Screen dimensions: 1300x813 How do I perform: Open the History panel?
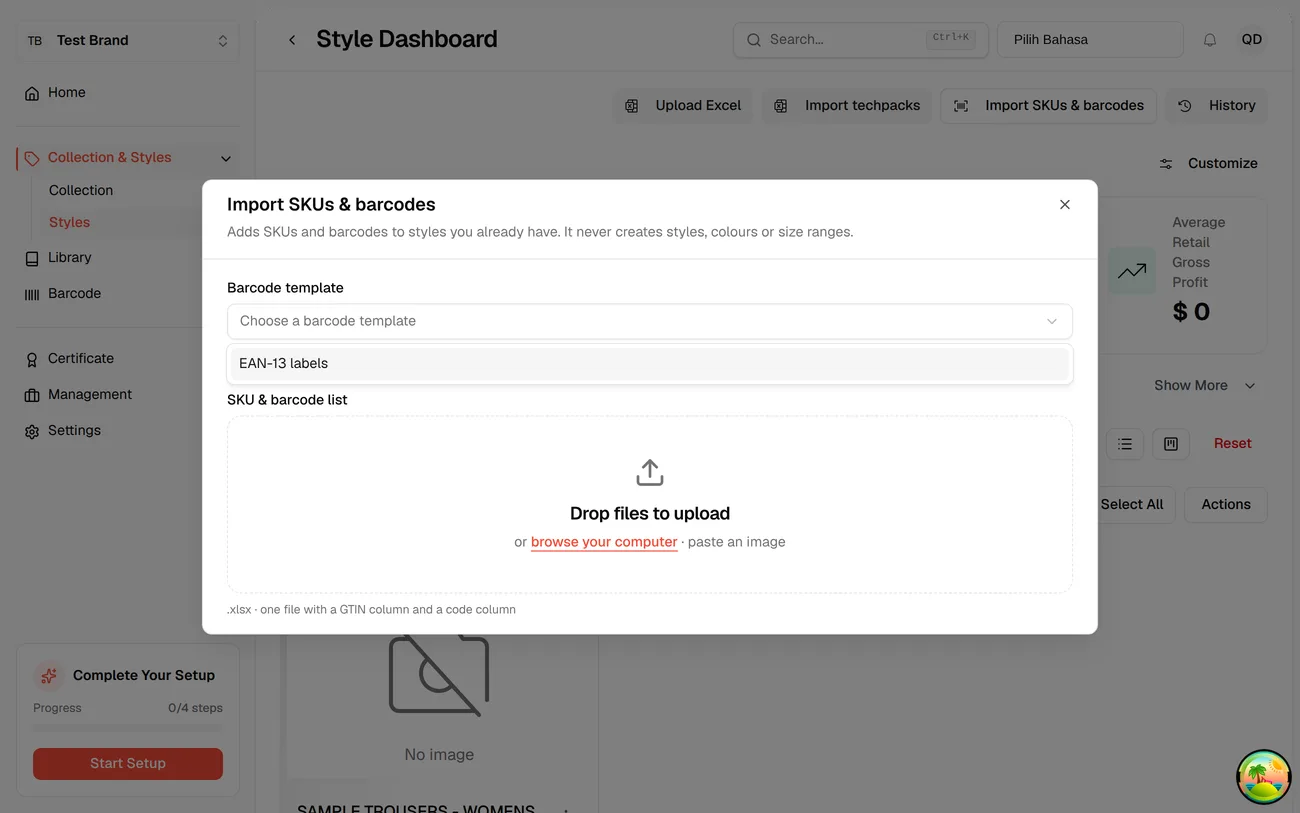[x=1217, y=106]
